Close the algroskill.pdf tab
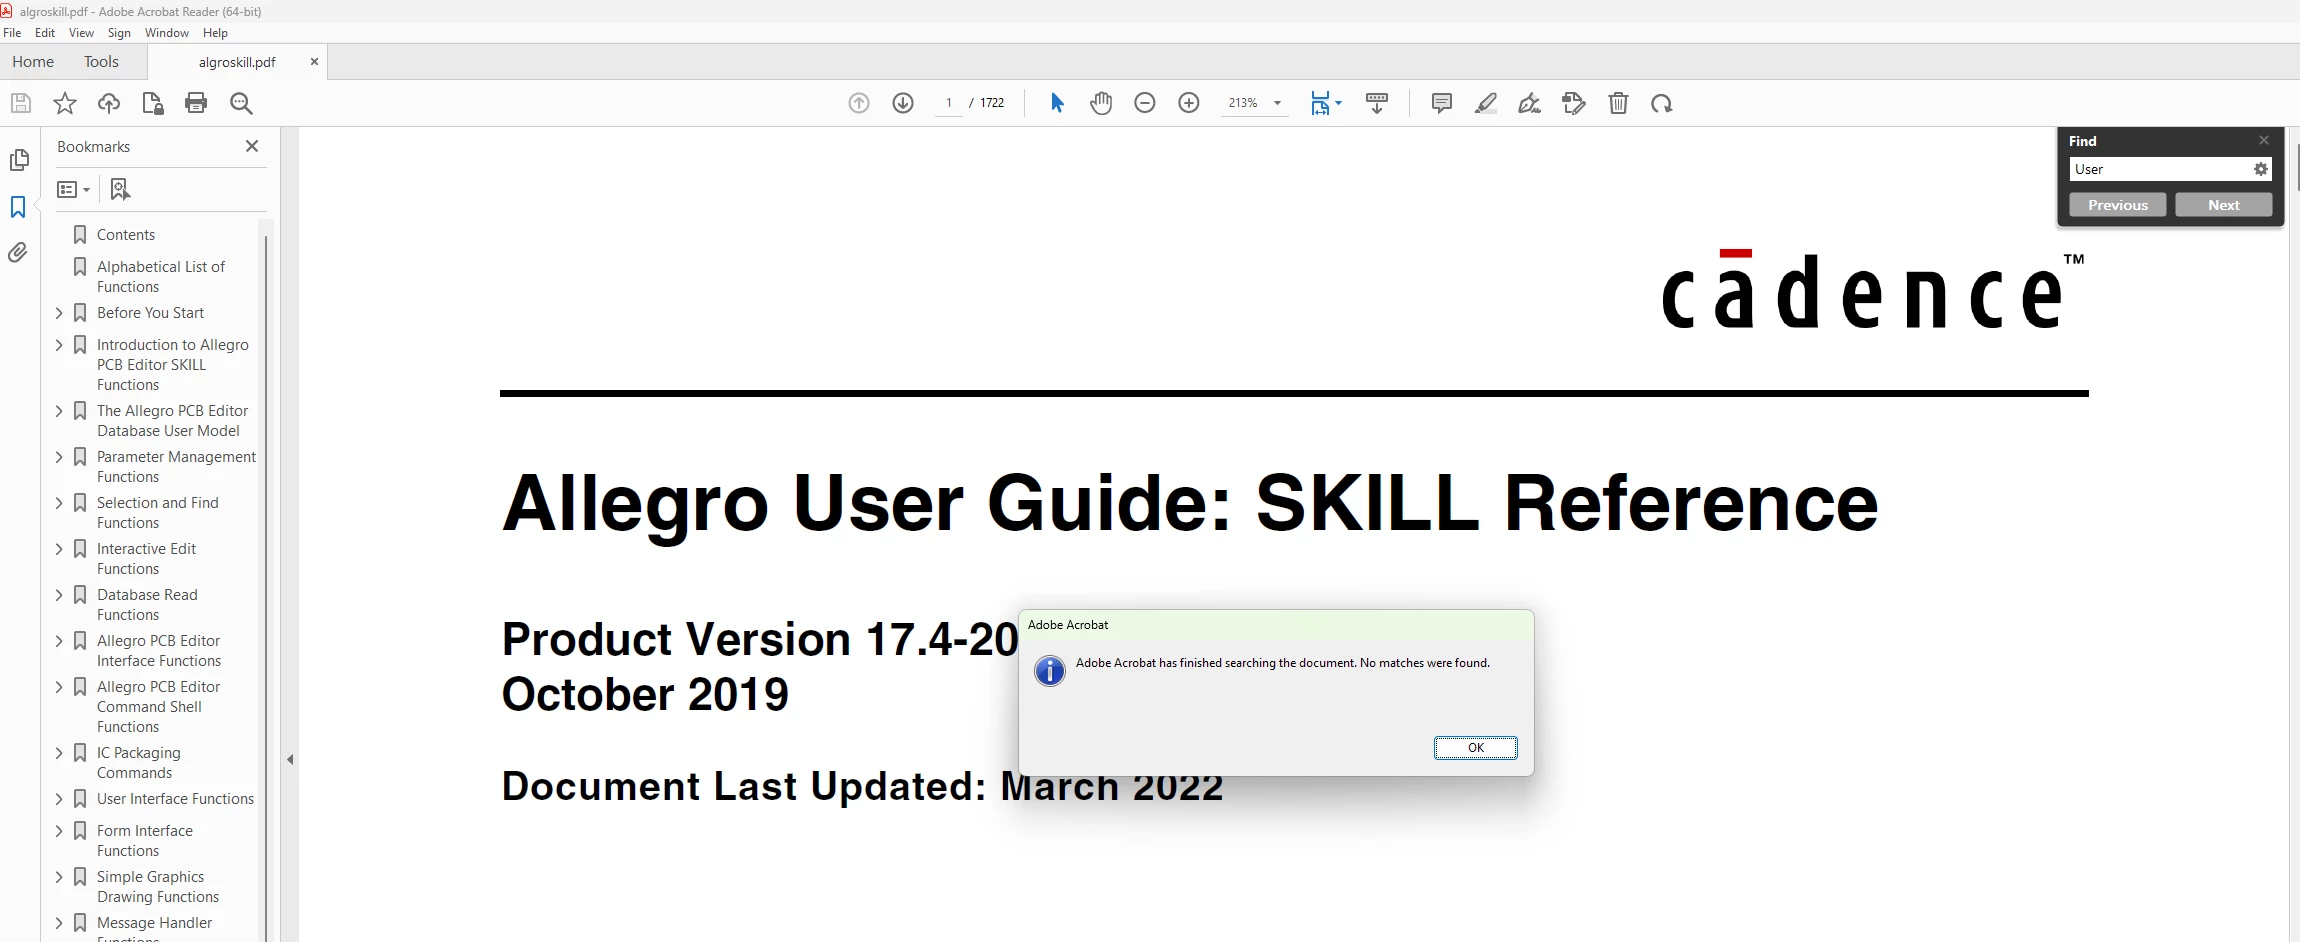 [314, 62]
